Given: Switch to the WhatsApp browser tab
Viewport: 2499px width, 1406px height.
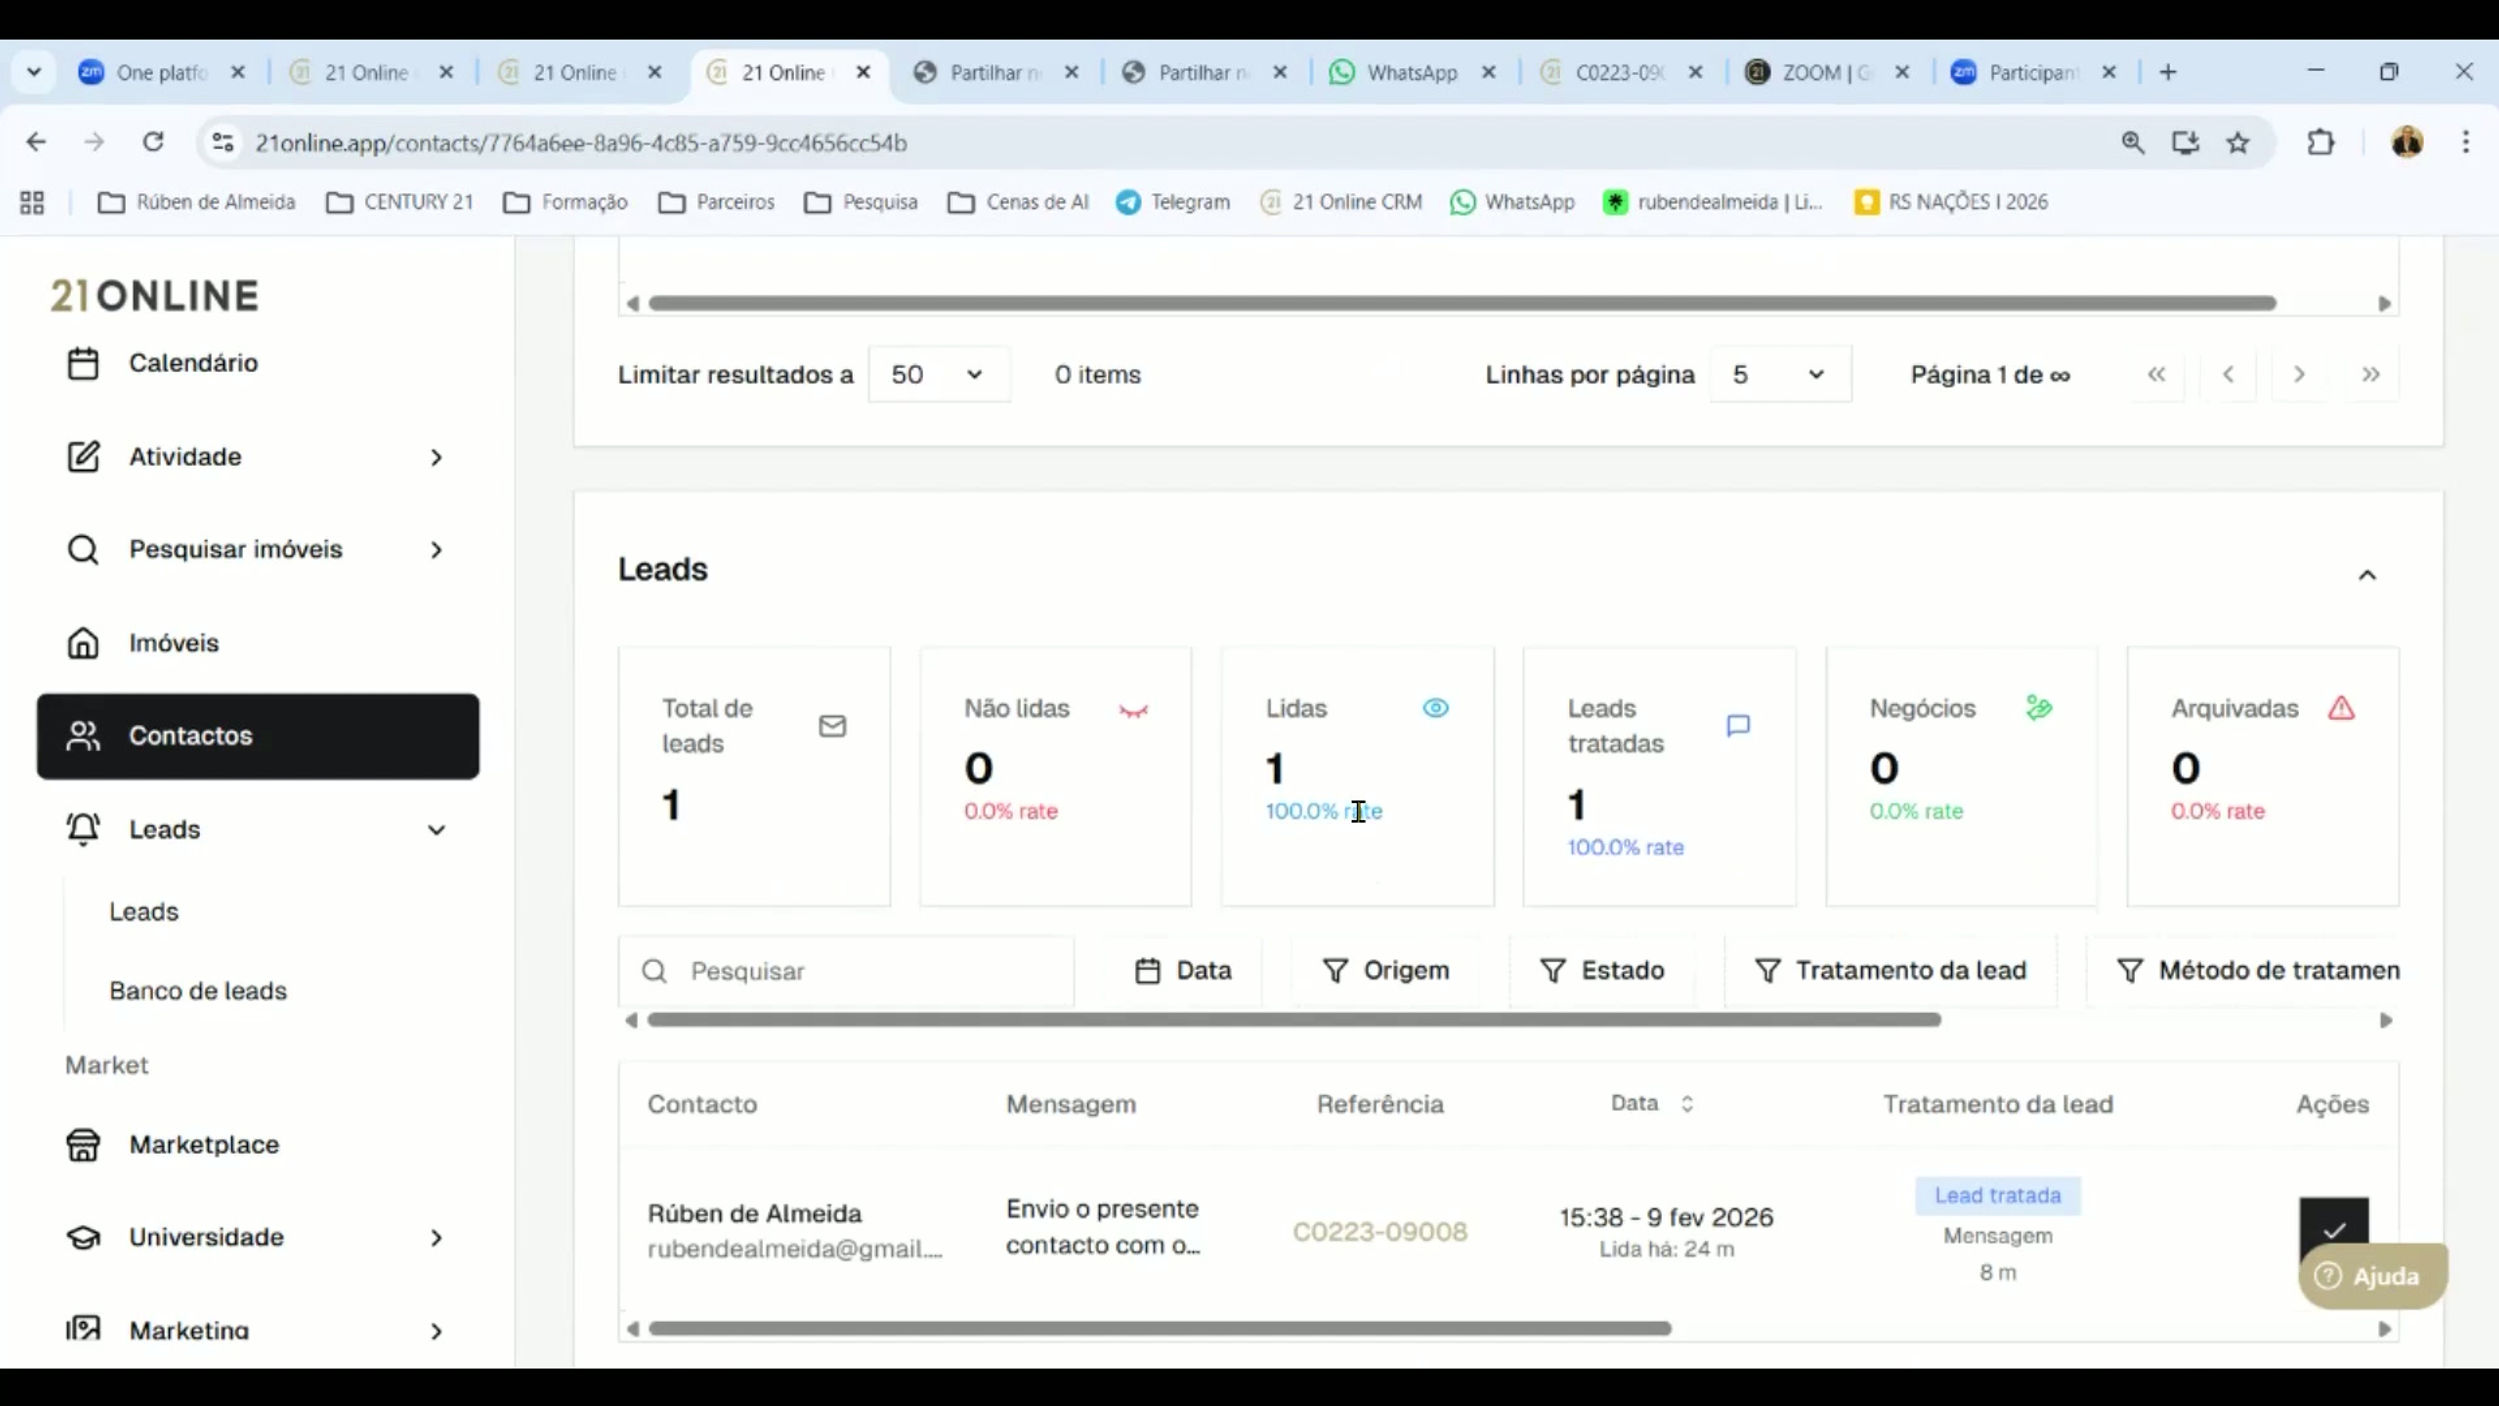Looking at the screenshot, I should [1410, 73].
